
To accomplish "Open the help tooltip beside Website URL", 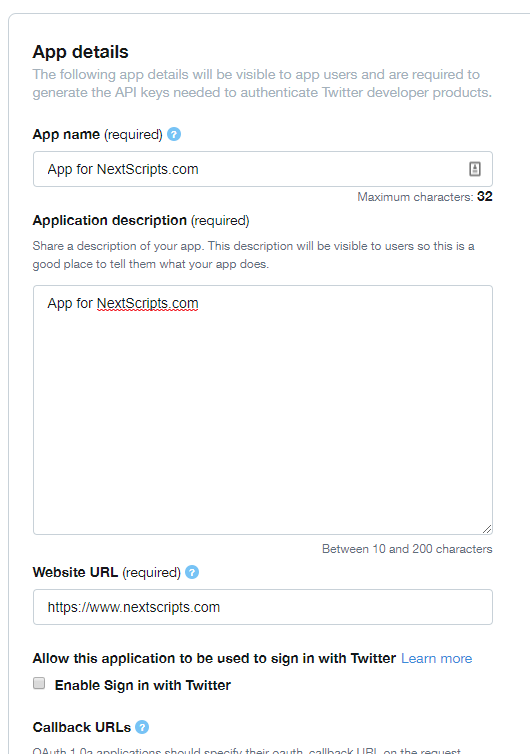I will tap(192, 572).
